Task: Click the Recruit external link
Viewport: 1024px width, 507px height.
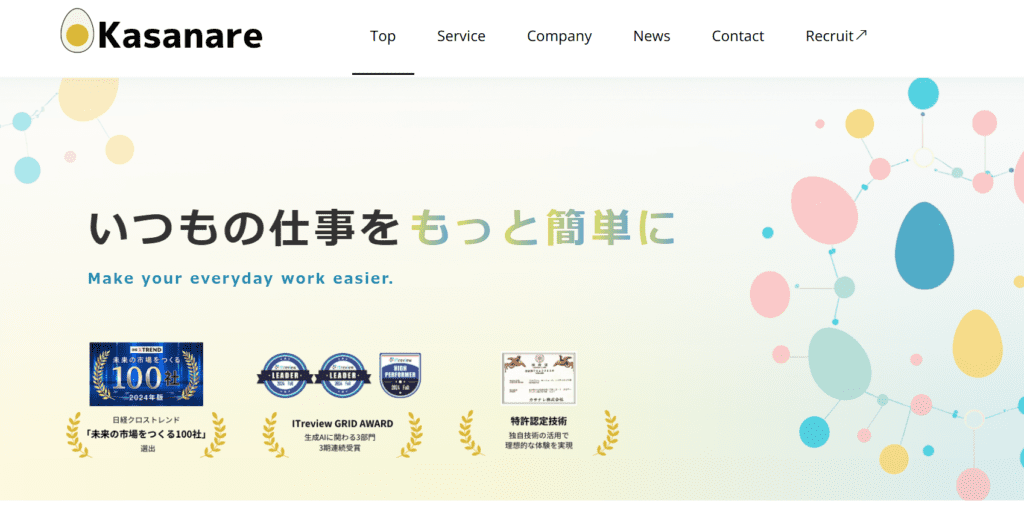Action: pos(829,36)
